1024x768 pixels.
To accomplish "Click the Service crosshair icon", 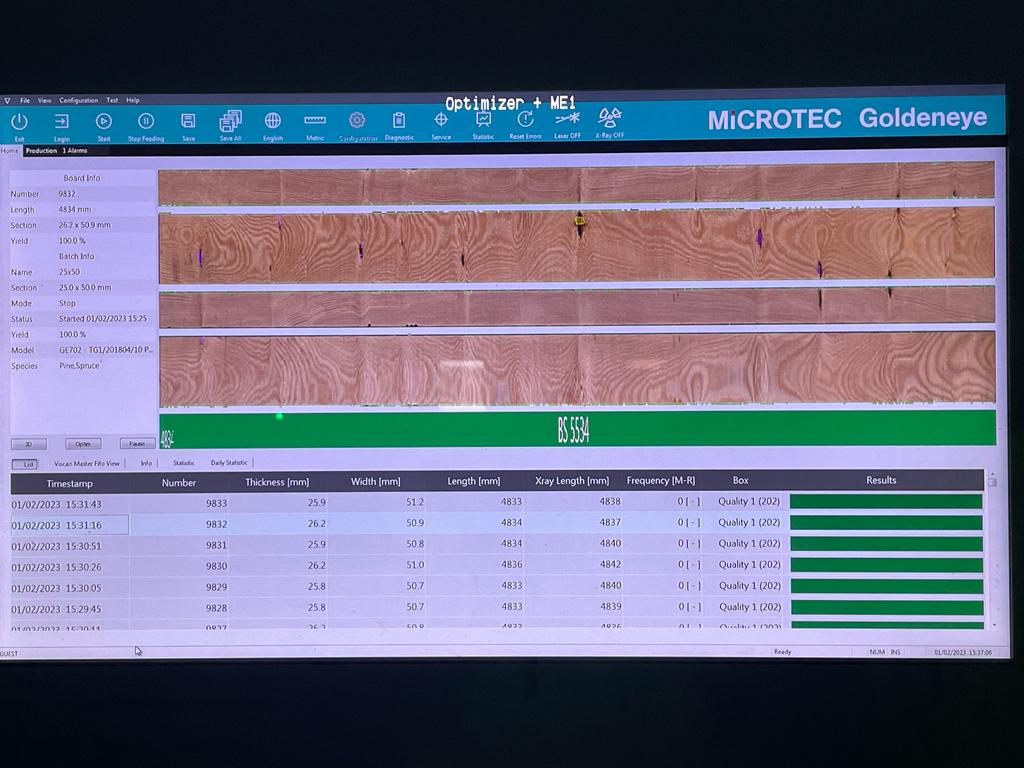I will 441,120.
